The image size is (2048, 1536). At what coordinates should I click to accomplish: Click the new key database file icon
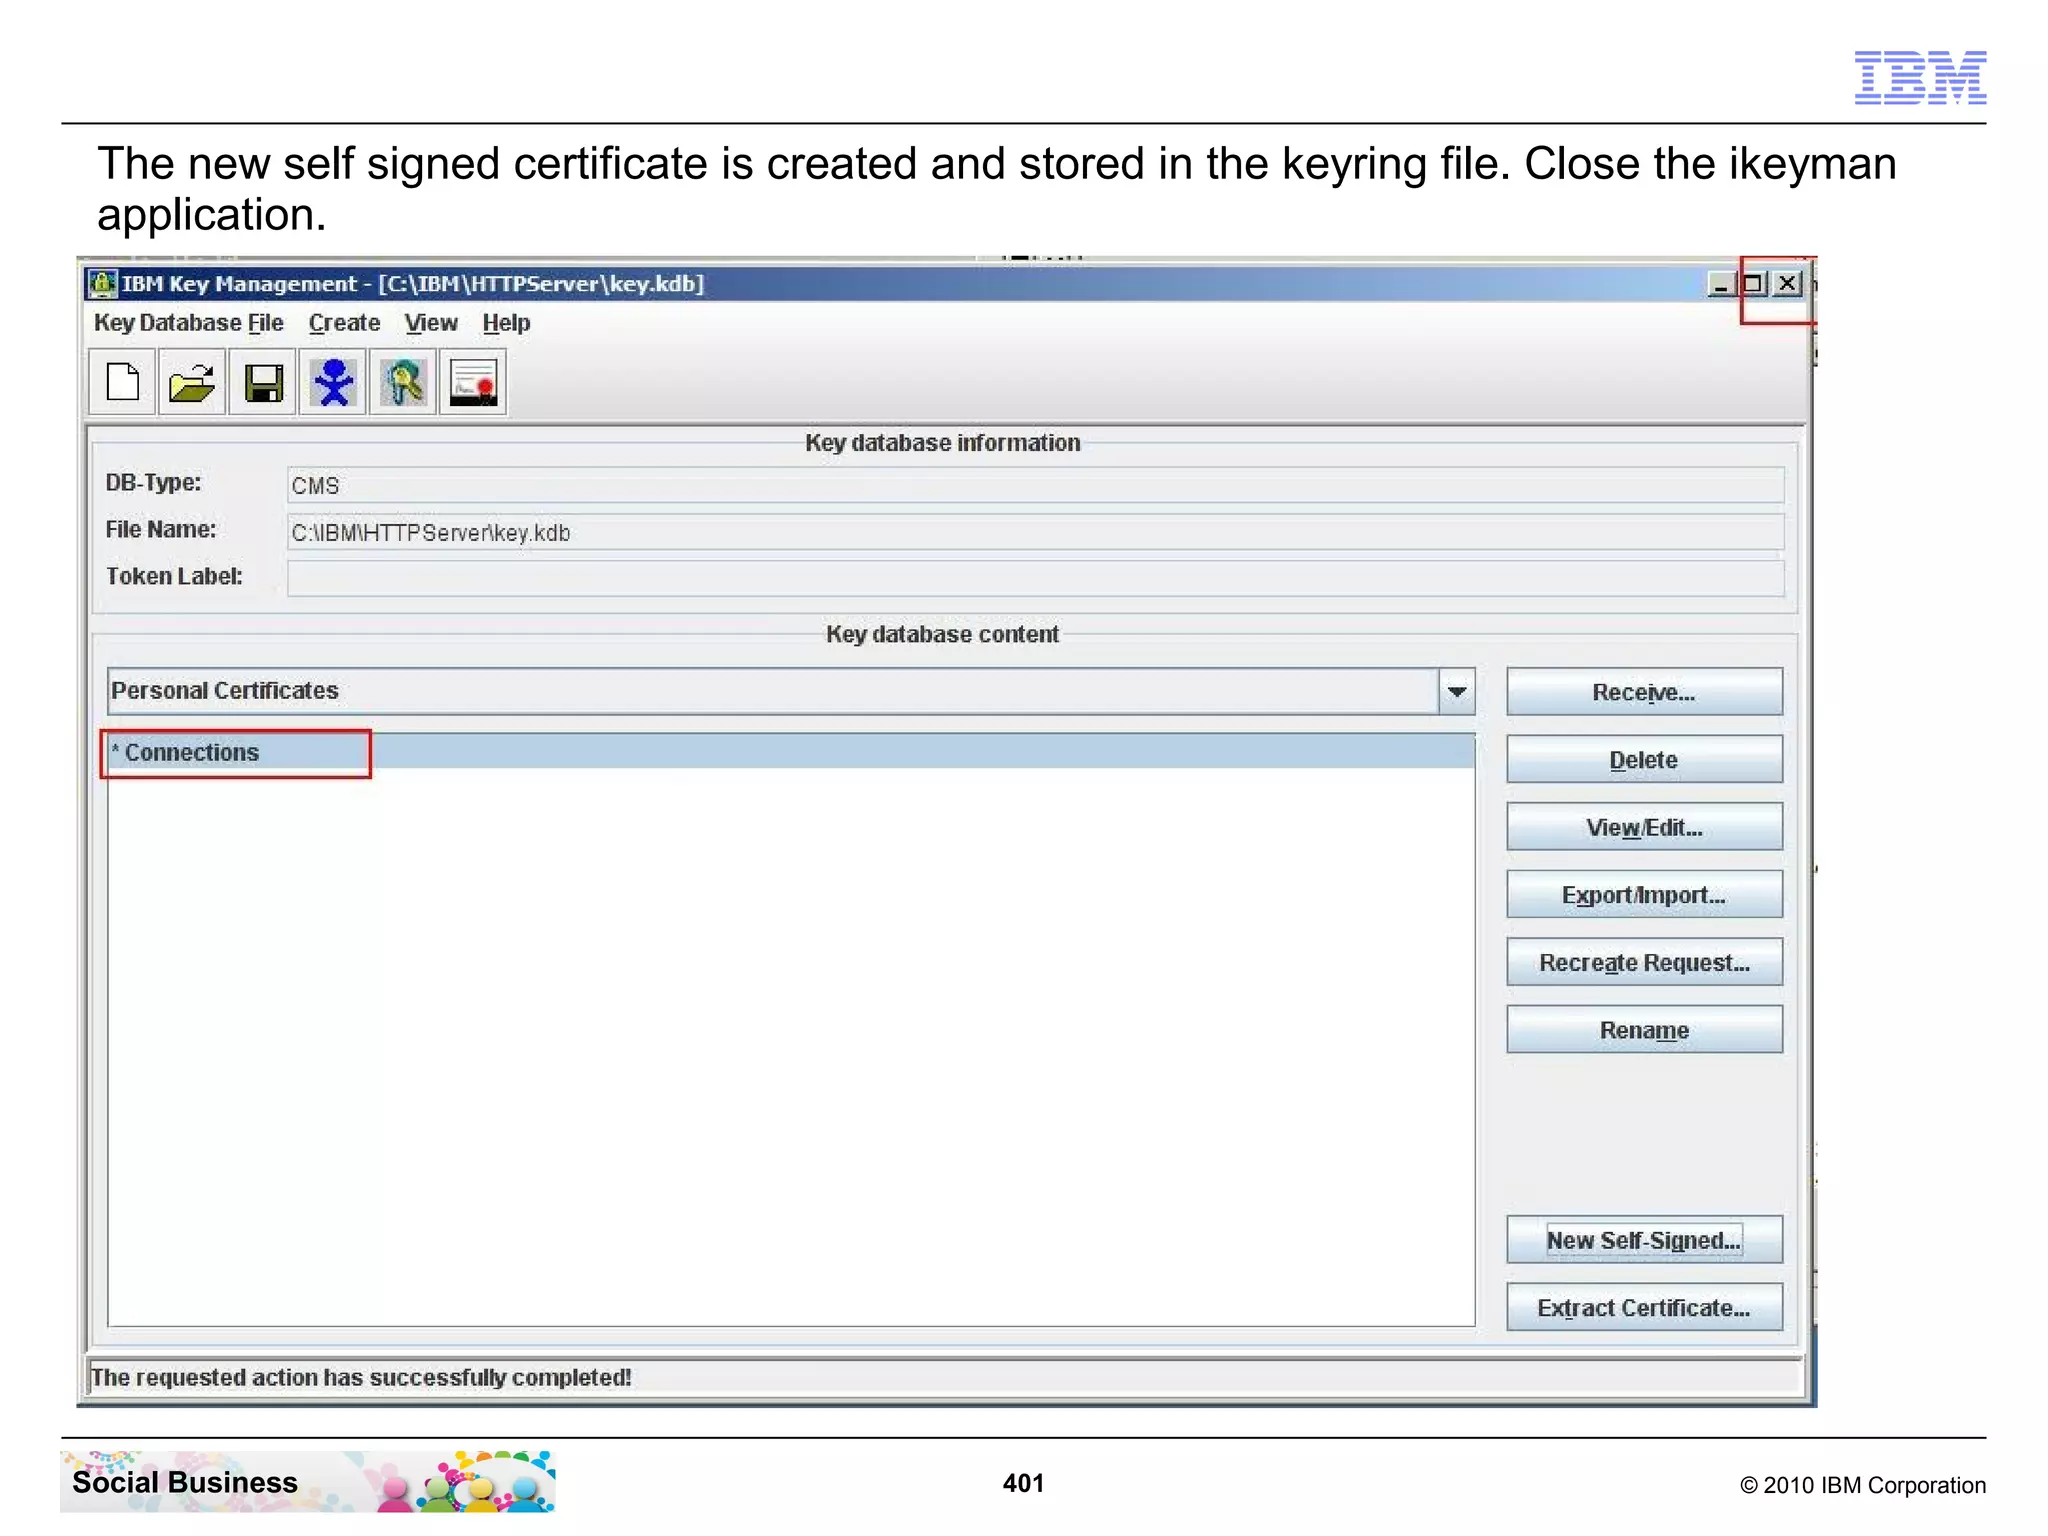122,382
